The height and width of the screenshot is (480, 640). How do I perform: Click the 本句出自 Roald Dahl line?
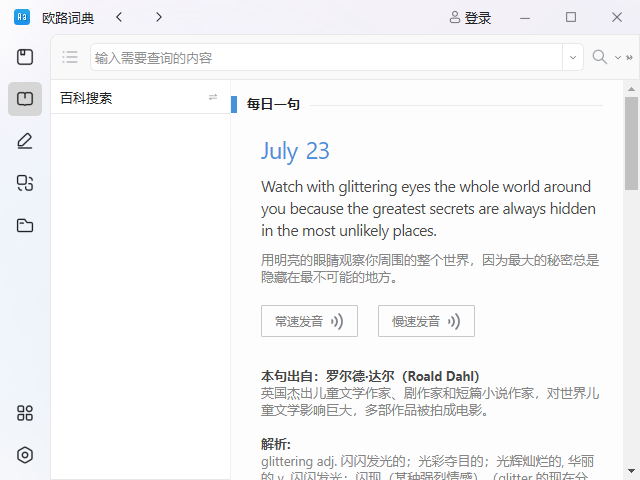pos(370,376)
